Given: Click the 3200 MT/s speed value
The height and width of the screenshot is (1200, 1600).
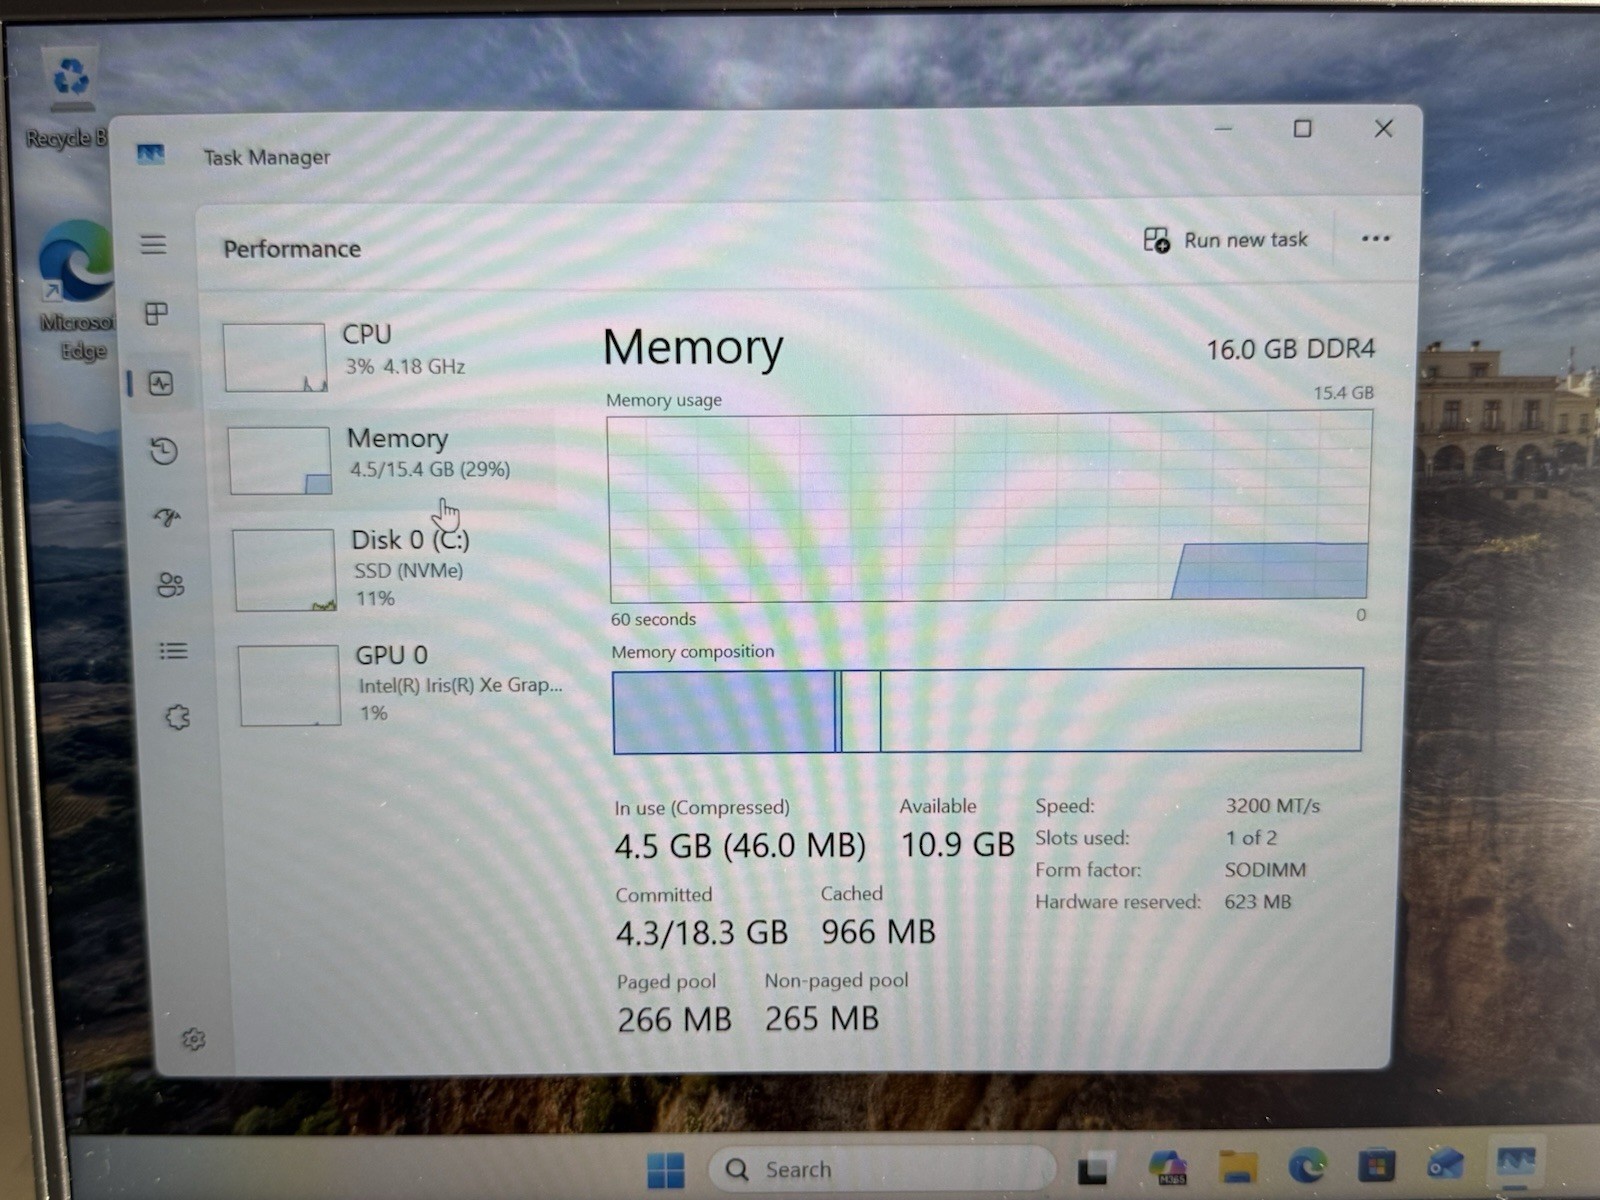Looking at the screenshot, I should pyautogui.click(x=1273, y=806).
